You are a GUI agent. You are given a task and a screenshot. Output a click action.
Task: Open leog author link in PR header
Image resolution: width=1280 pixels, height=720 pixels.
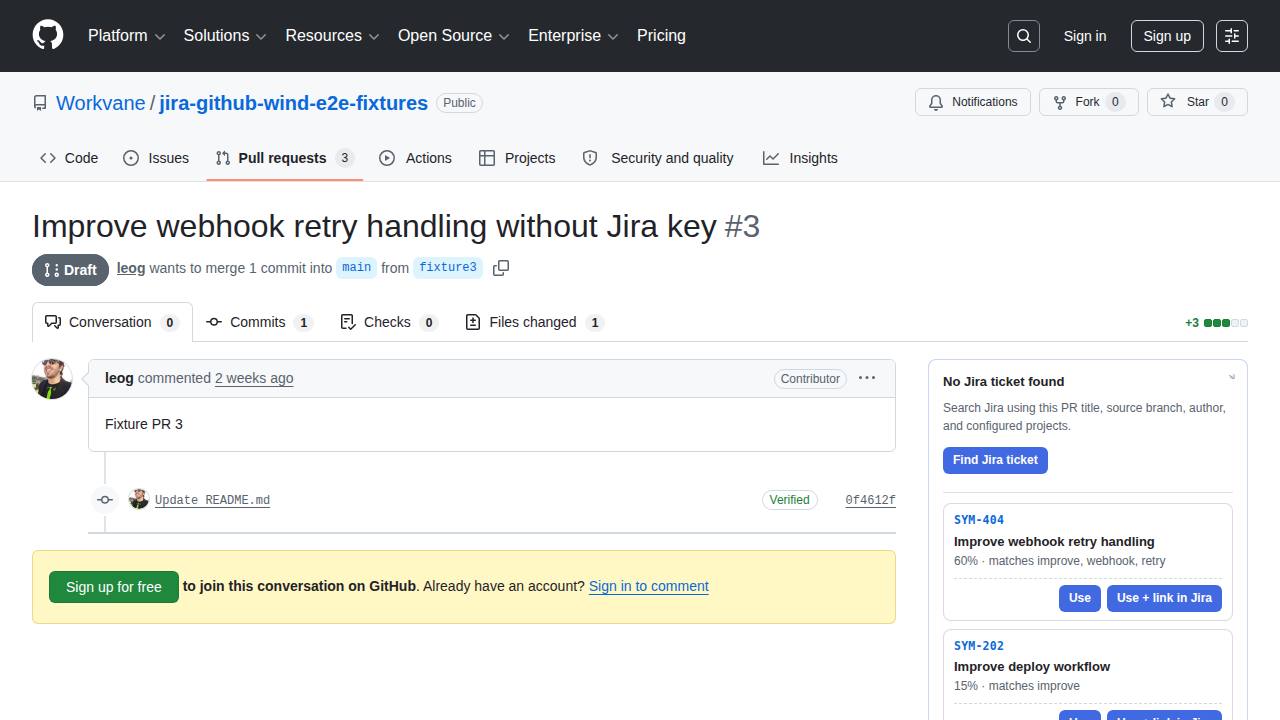[x=131, y=268]
